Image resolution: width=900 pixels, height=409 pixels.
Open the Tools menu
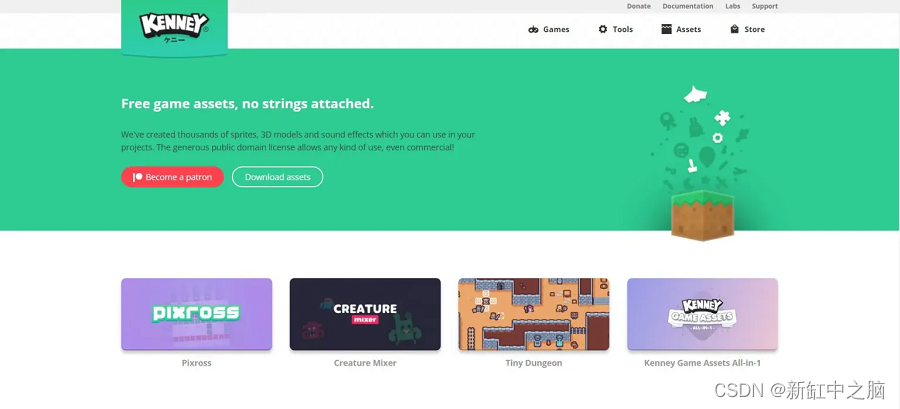coord(615,29)
